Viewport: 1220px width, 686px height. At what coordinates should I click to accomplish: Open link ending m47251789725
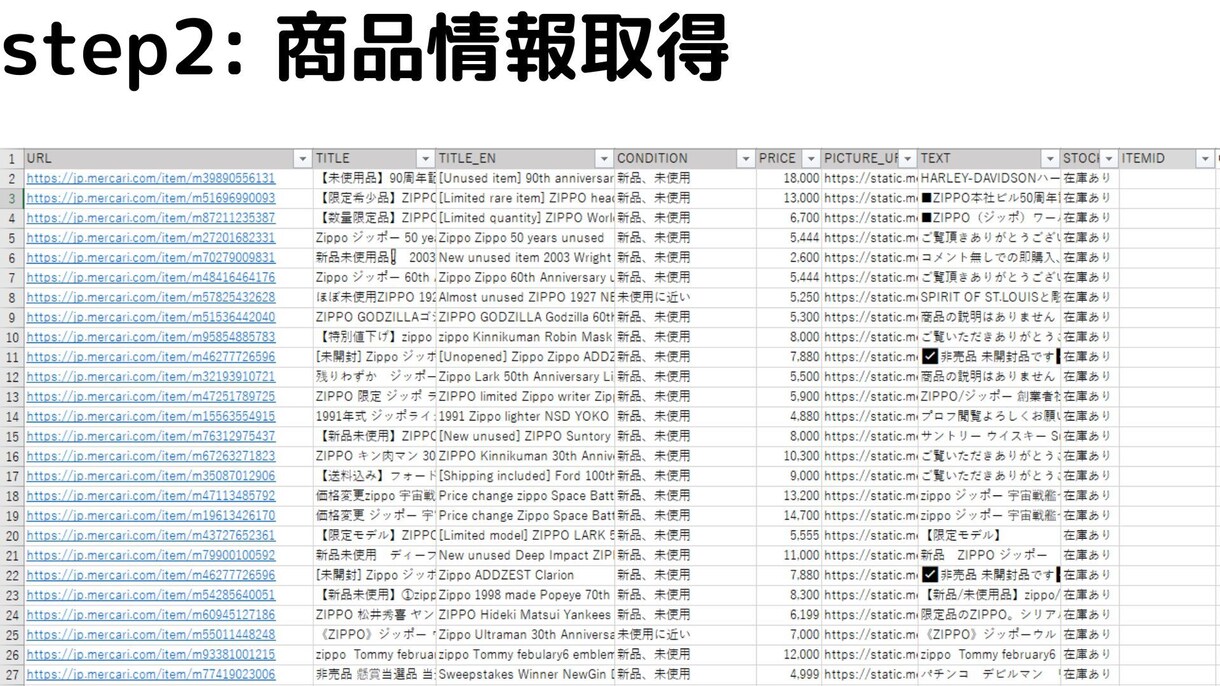pyautogui.click(x=151, y=396)
